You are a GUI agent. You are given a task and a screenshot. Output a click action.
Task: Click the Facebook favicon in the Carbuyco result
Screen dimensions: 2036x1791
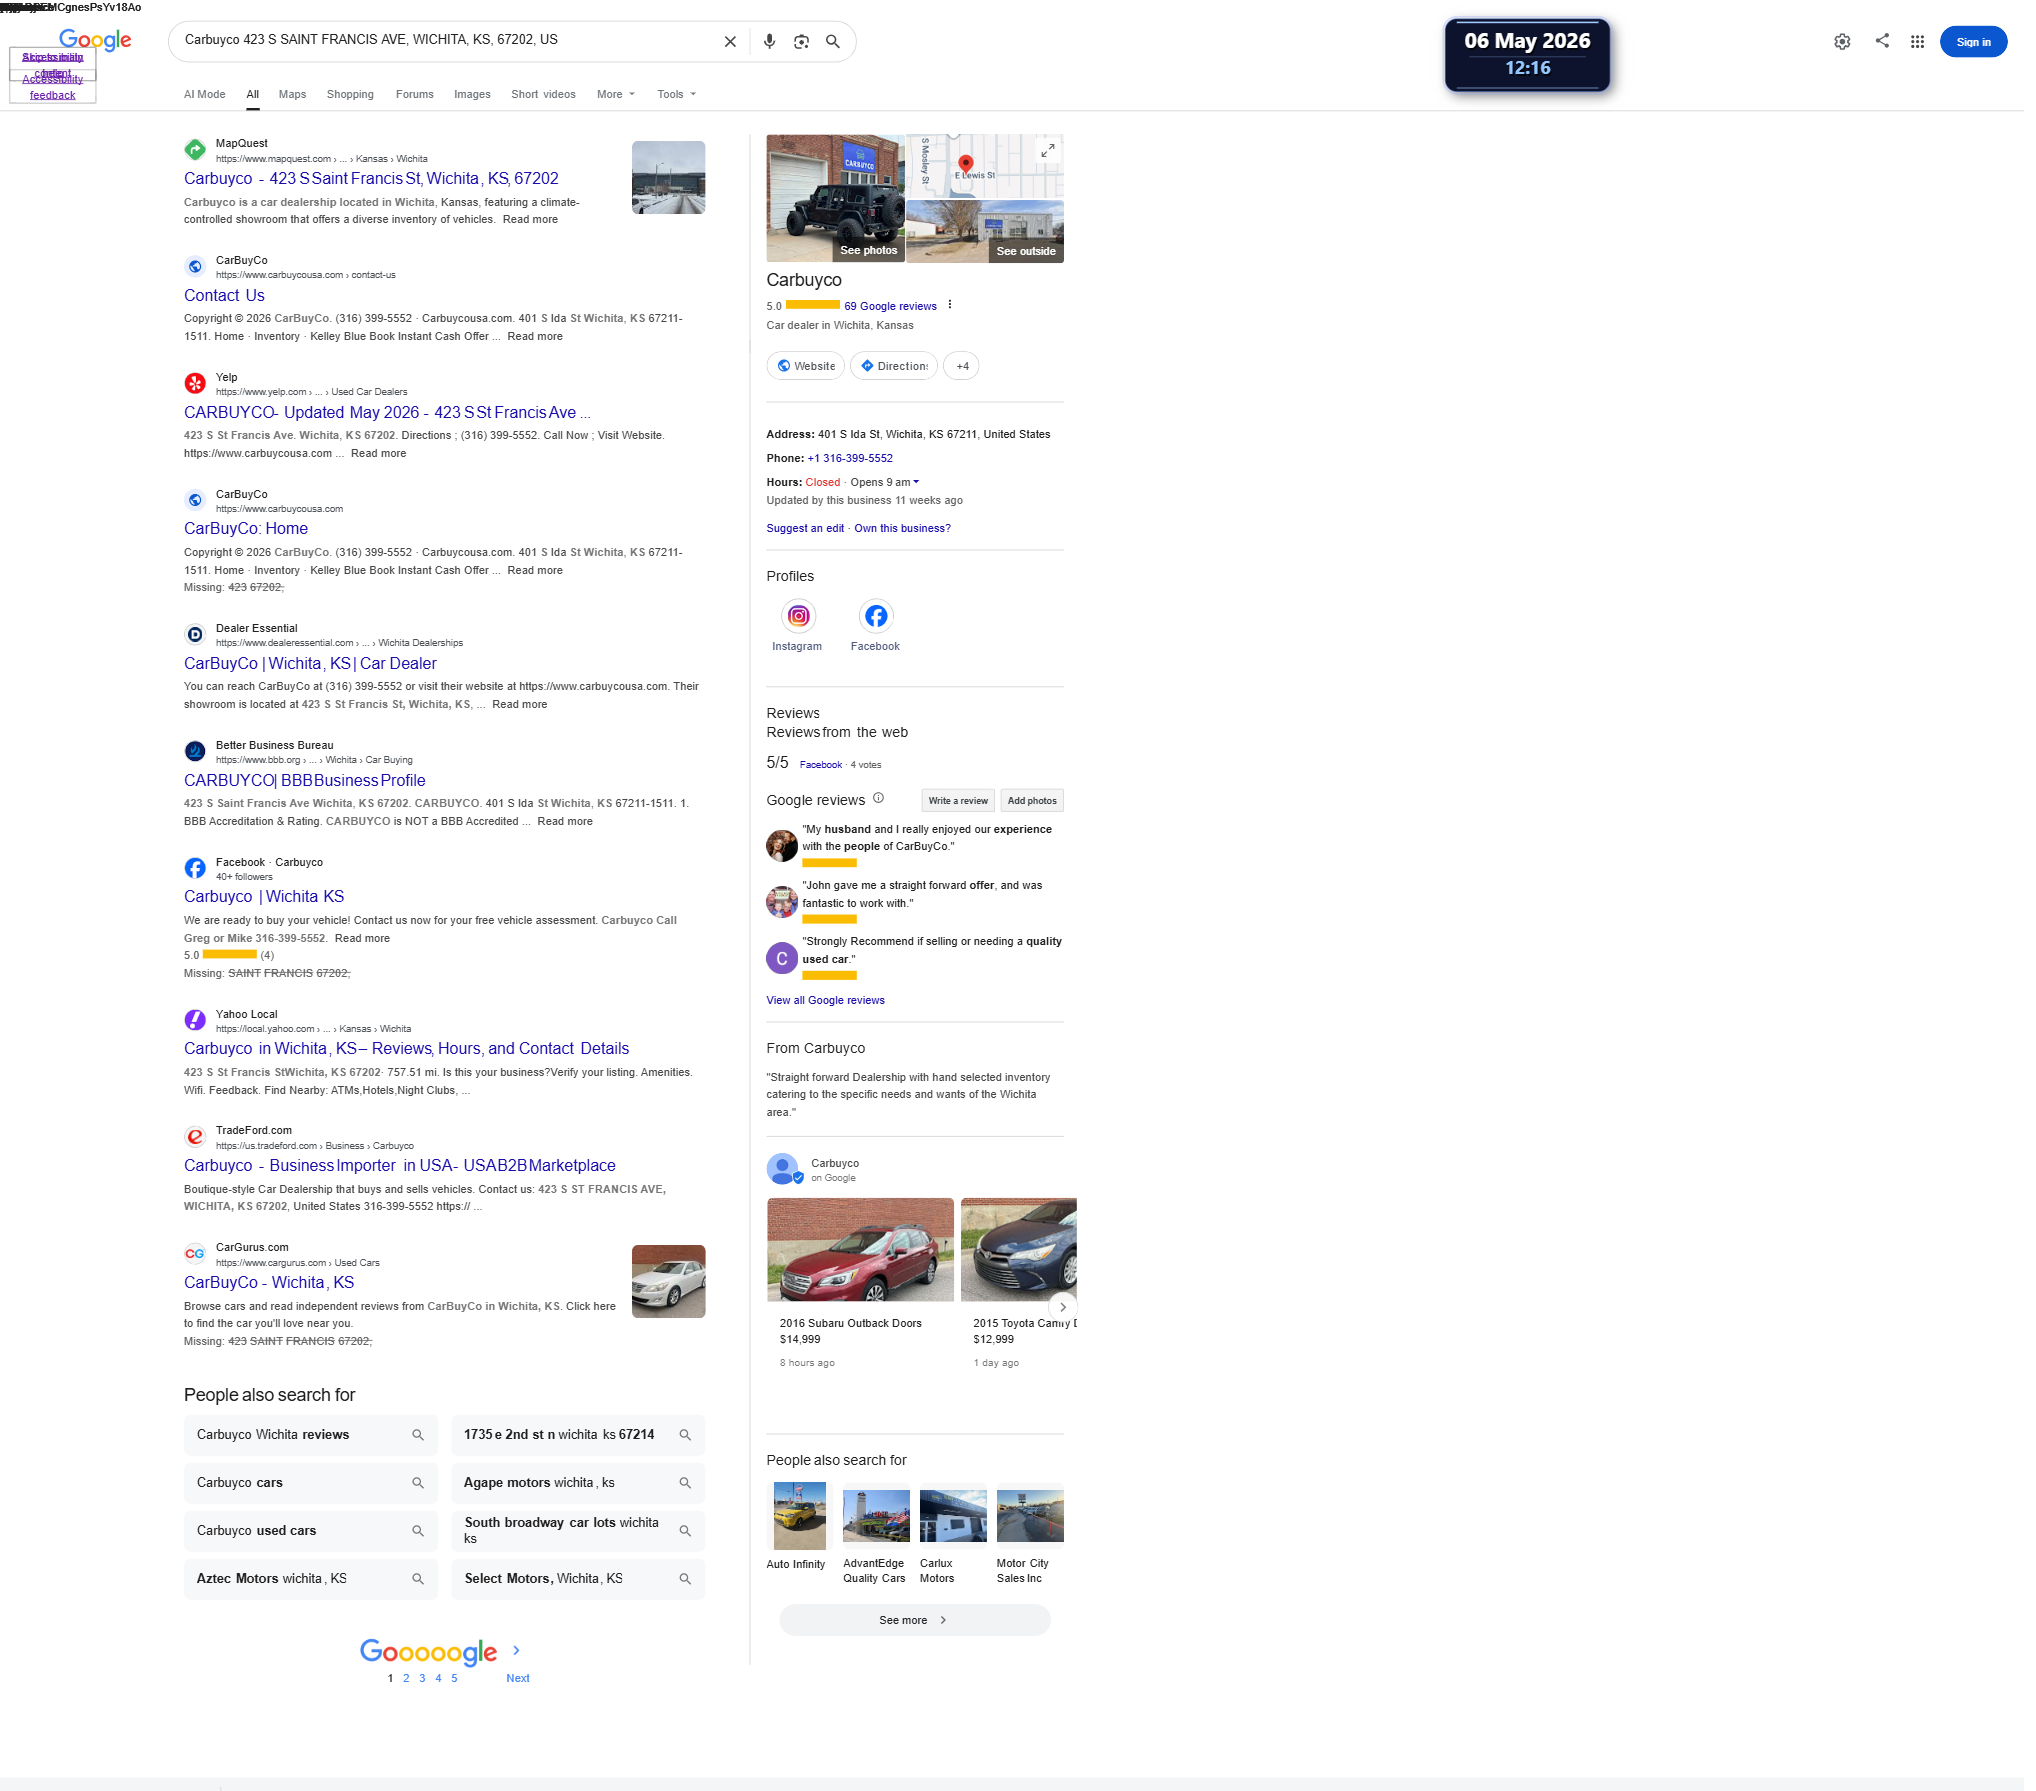point(195,868)
